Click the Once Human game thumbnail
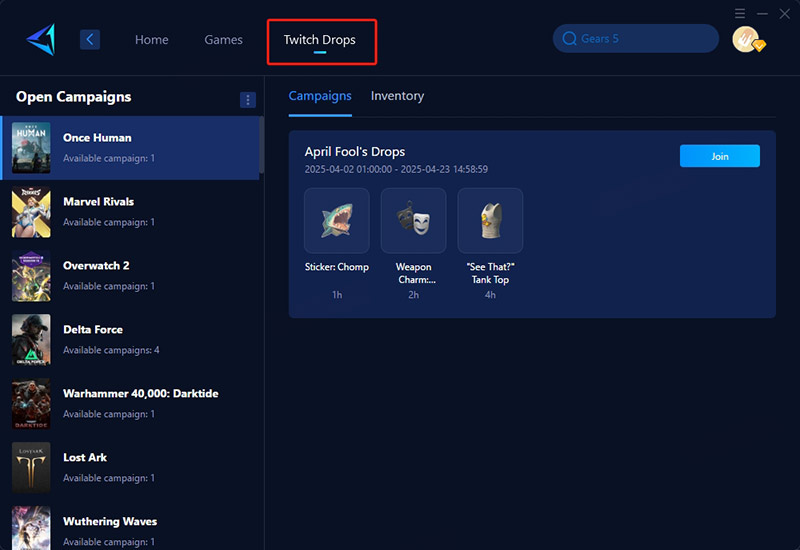The image size is (800, 550). click(x=31, y=148)
